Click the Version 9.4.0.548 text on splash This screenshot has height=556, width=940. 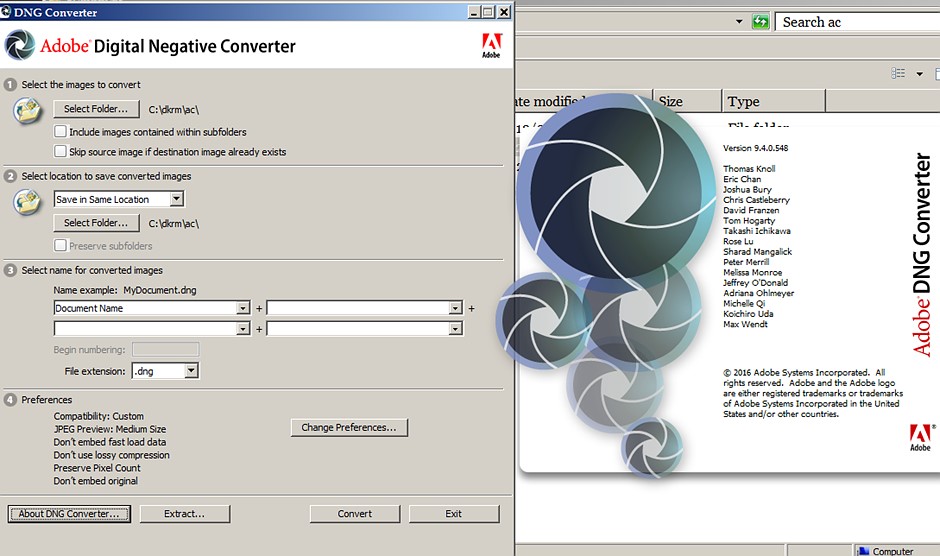[x=755, y=148]
